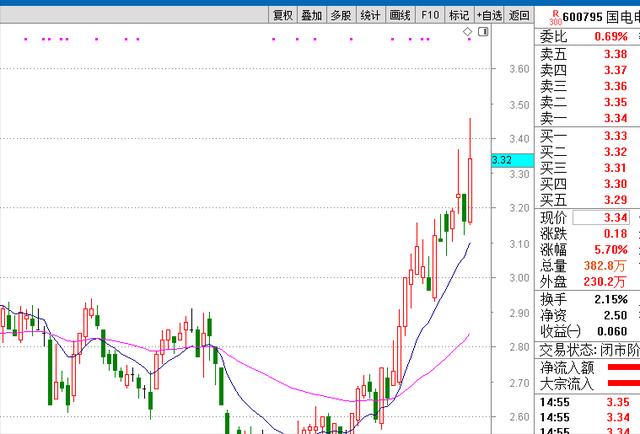Select the 多股 multi-stock view
This screenshot has width=640, height=434.
click(341, 15)
